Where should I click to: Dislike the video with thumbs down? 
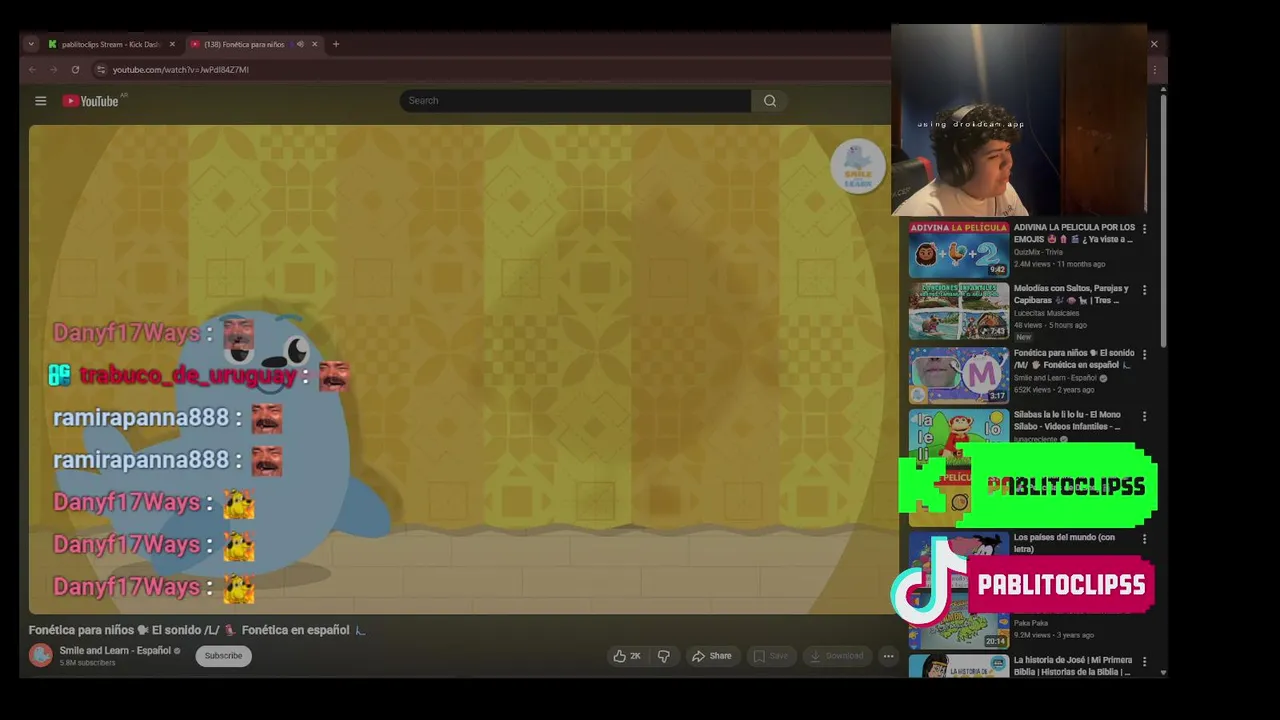(x=663, y=656)
